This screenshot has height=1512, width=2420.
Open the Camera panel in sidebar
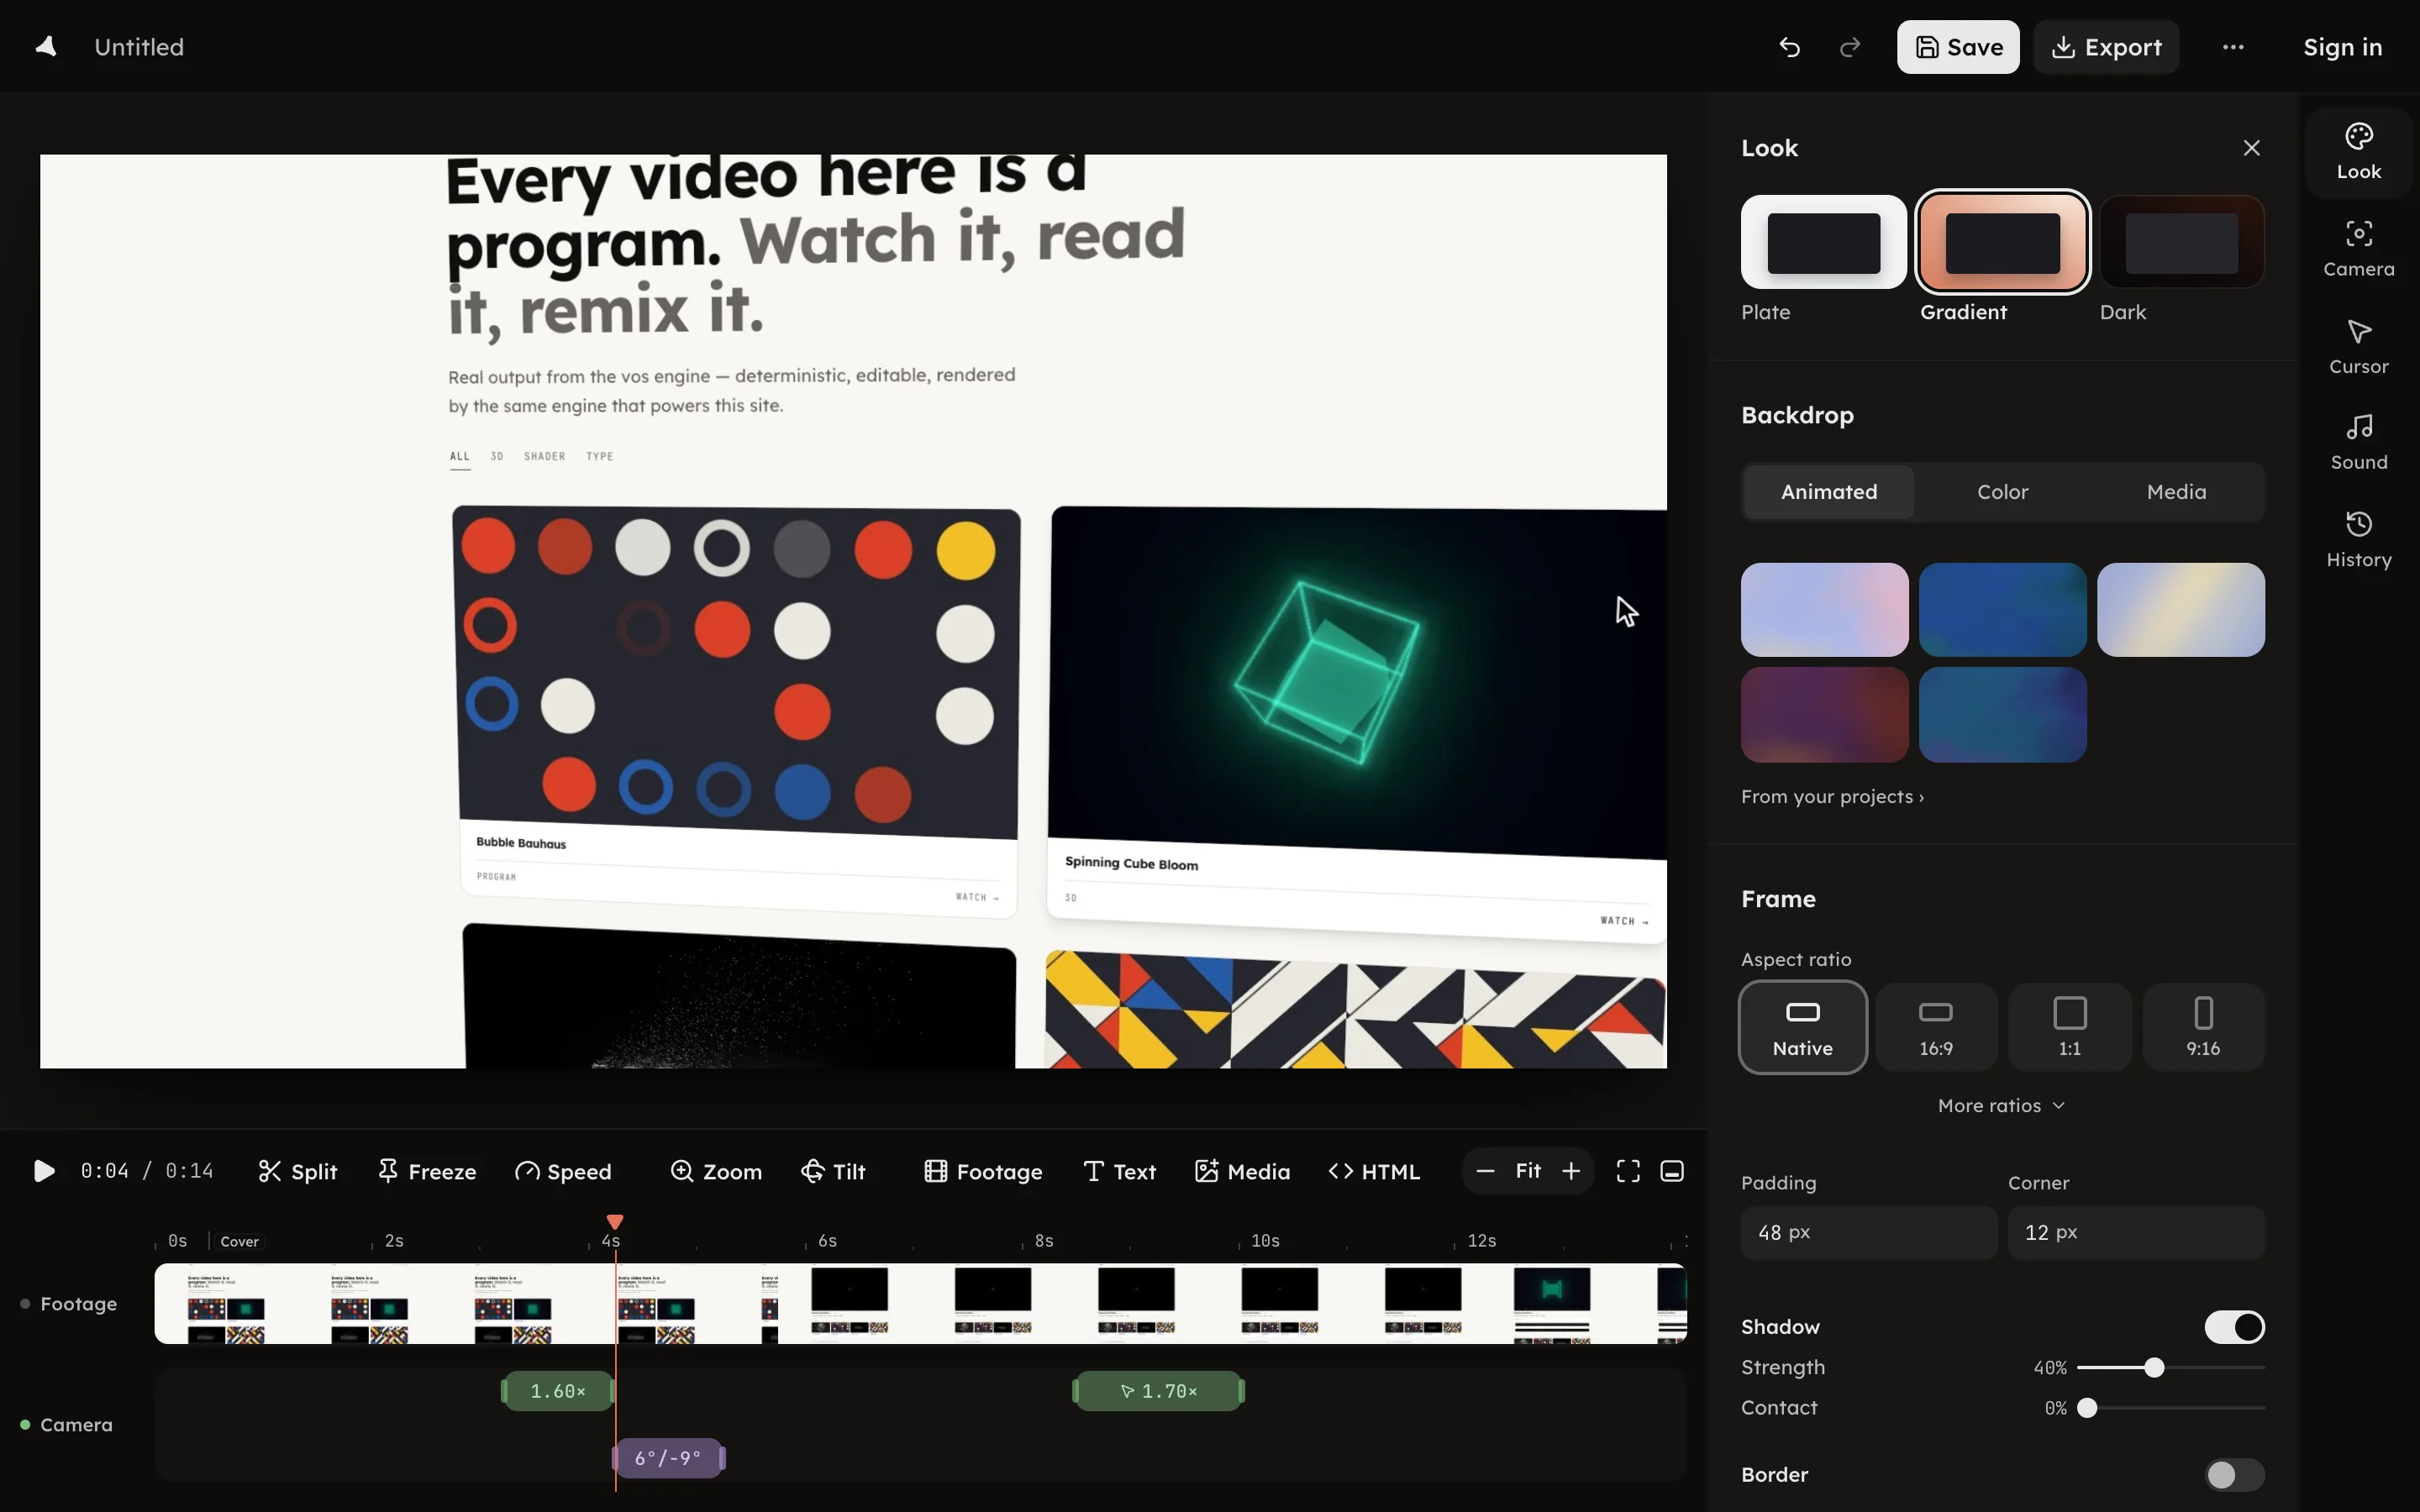2358,249
